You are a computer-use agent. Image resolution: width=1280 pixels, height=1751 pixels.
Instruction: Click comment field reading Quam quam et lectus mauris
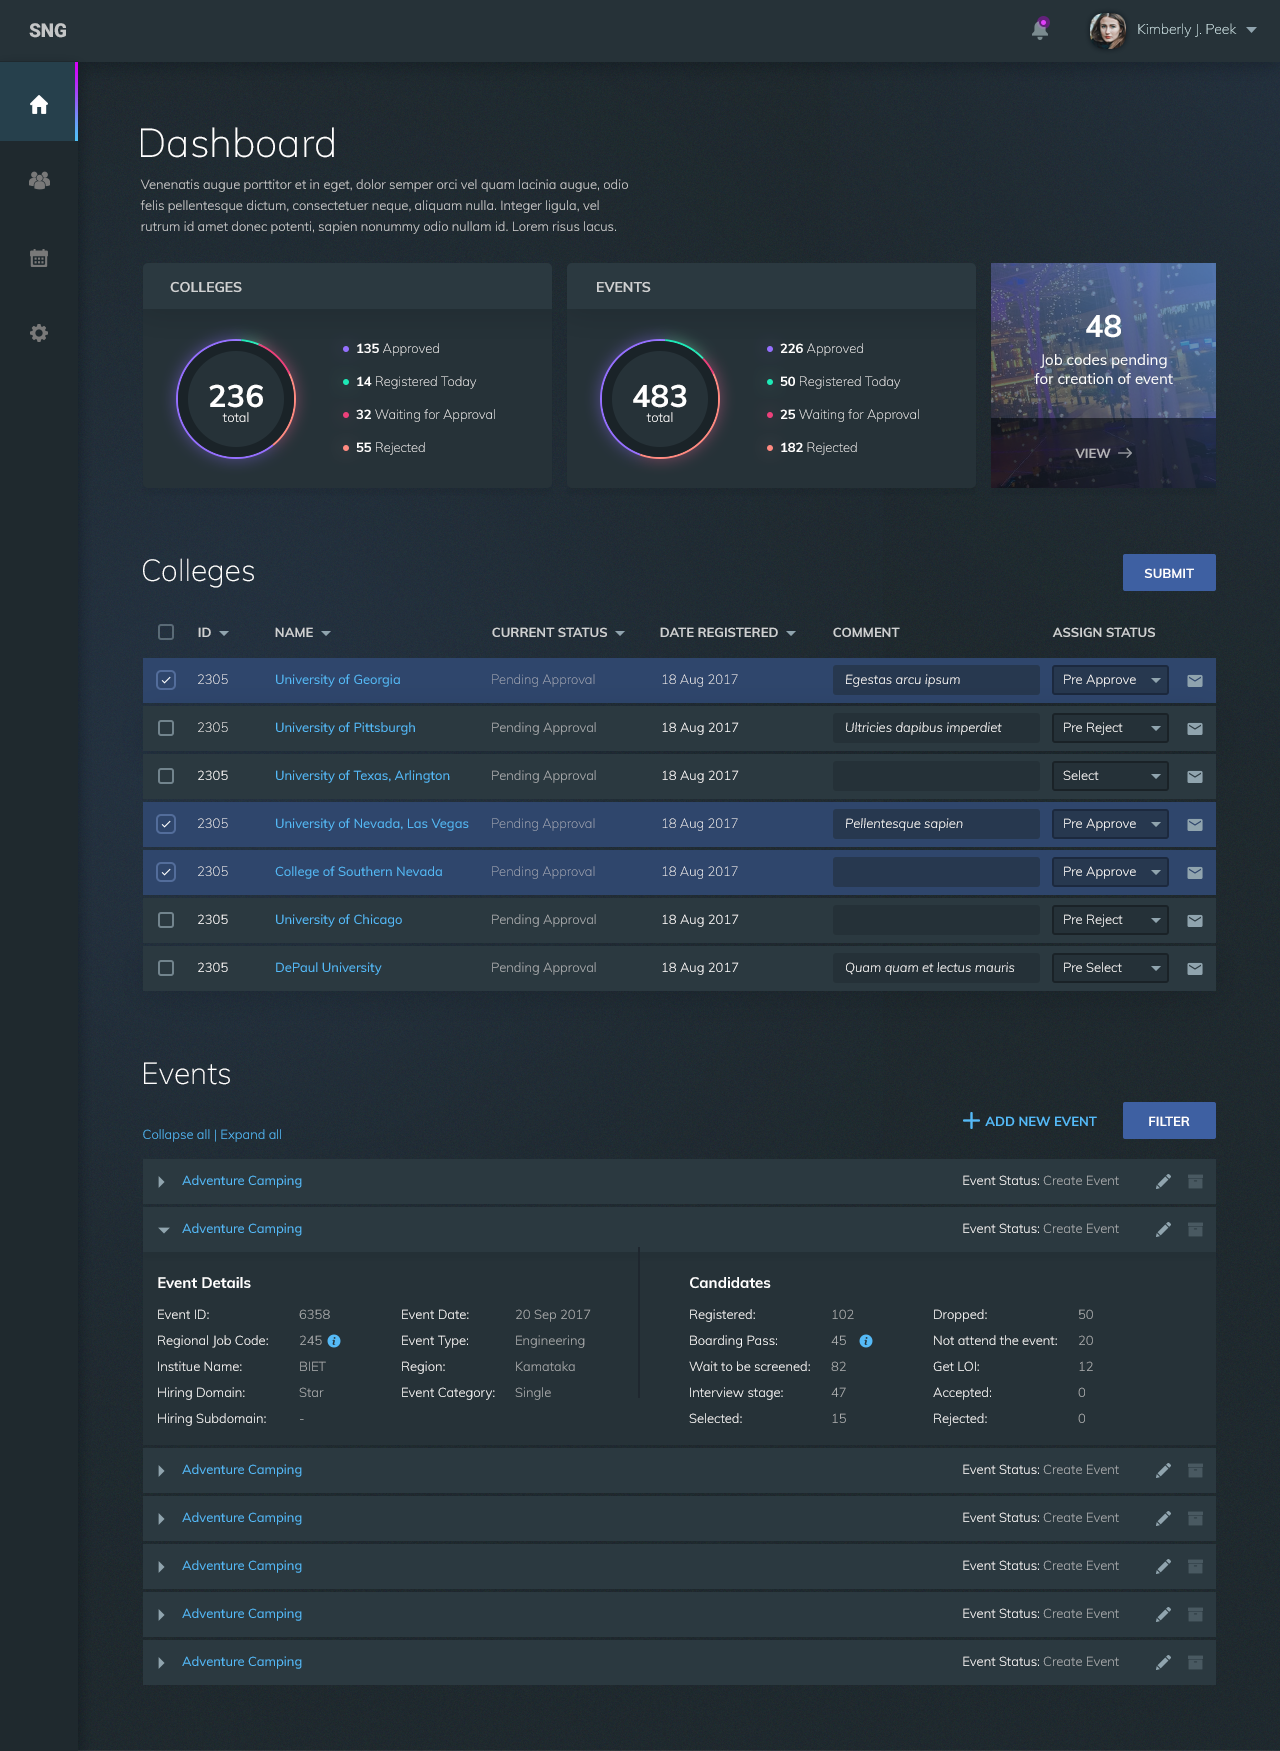coord(936,968)
